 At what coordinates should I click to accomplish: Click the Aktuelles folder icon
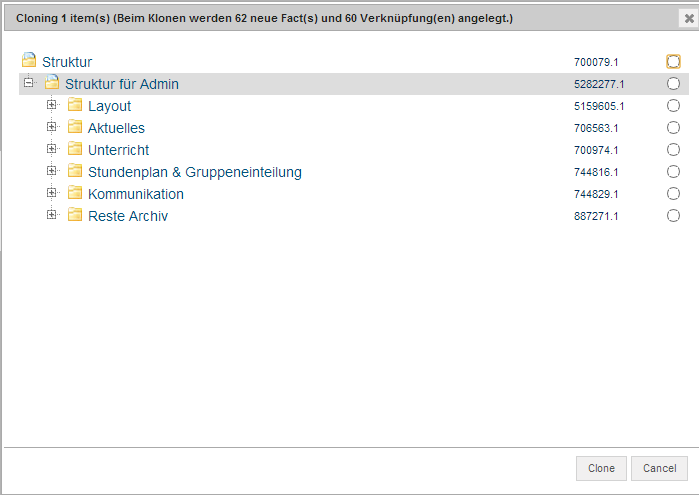75,128
